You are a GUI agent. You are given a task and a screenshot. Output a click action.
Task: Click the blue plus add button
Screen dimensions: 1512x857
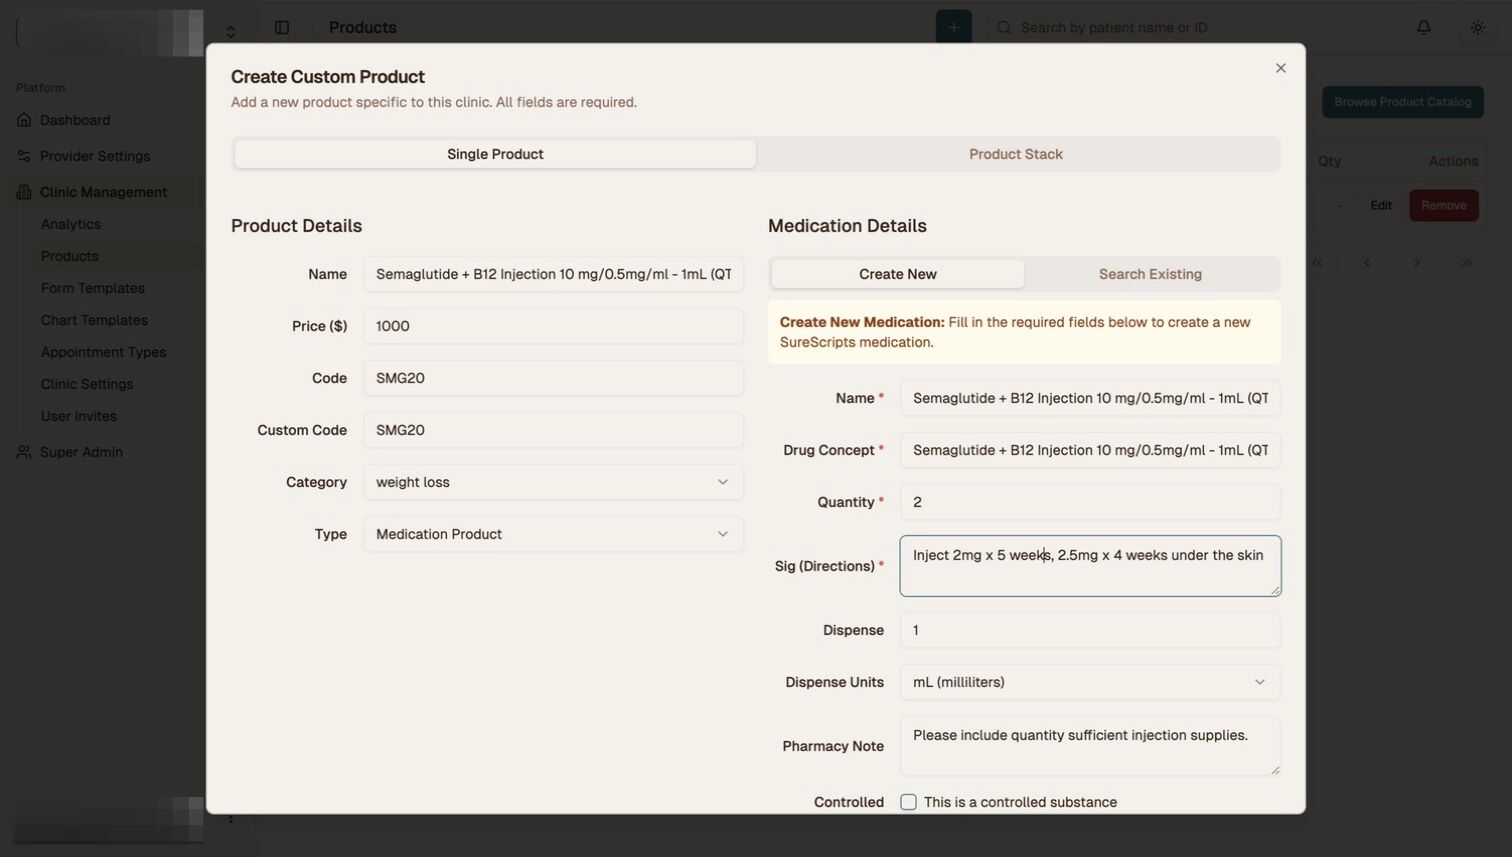[953, 27]
